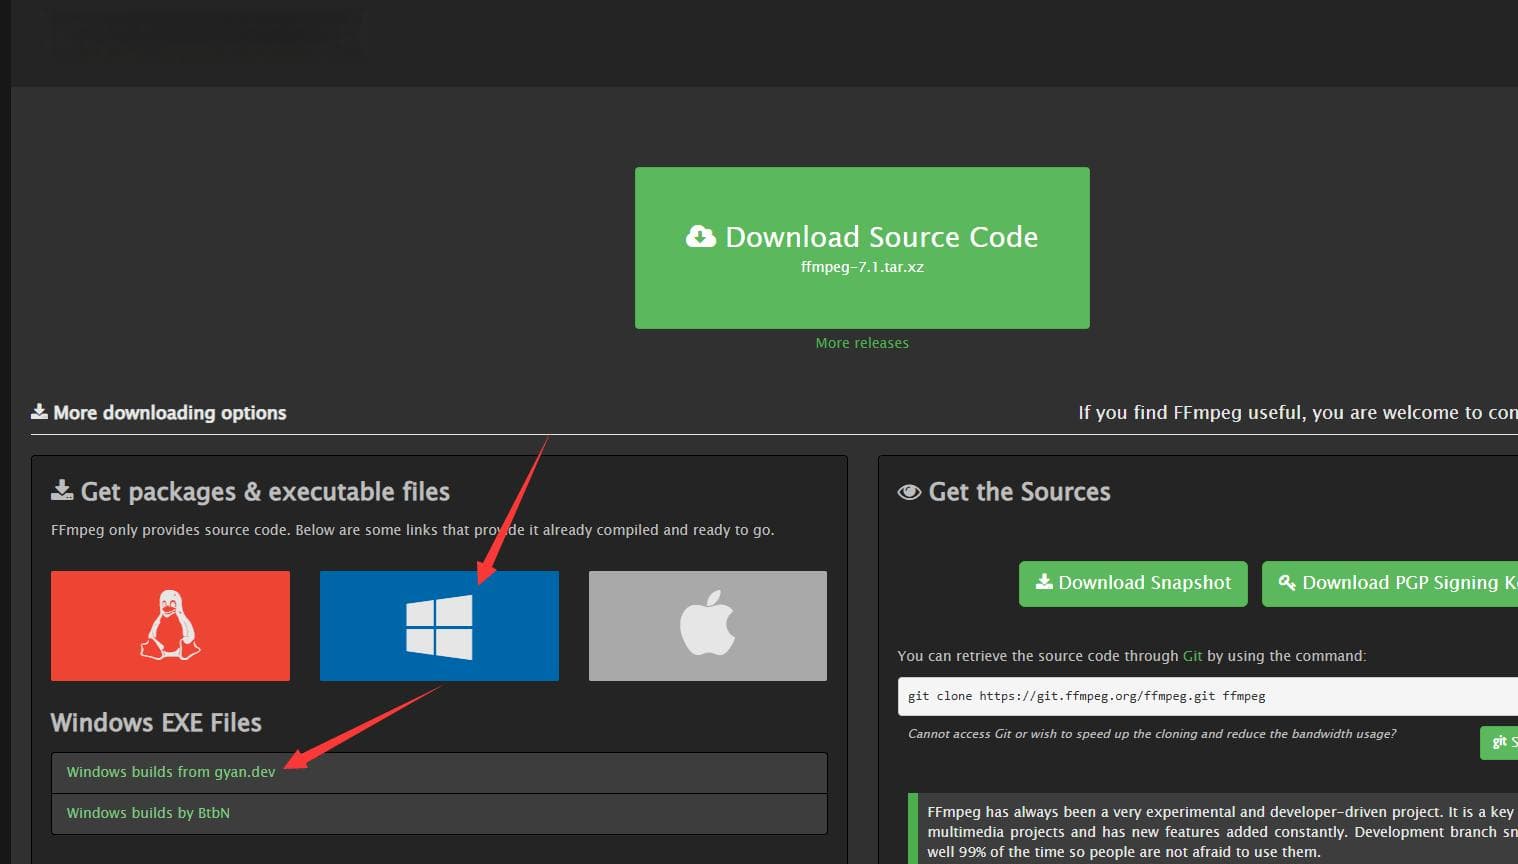Click the Download PGP Signing Key button
The image size is (1518, 864).
tap(1390, 583)
